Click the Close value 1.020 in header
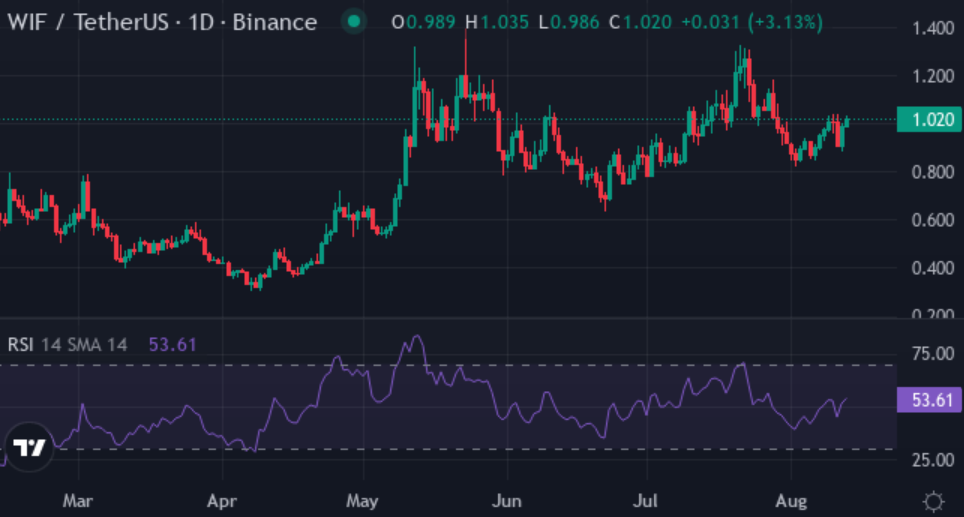Viewport: 964px width, 517px height. (647, 23)
